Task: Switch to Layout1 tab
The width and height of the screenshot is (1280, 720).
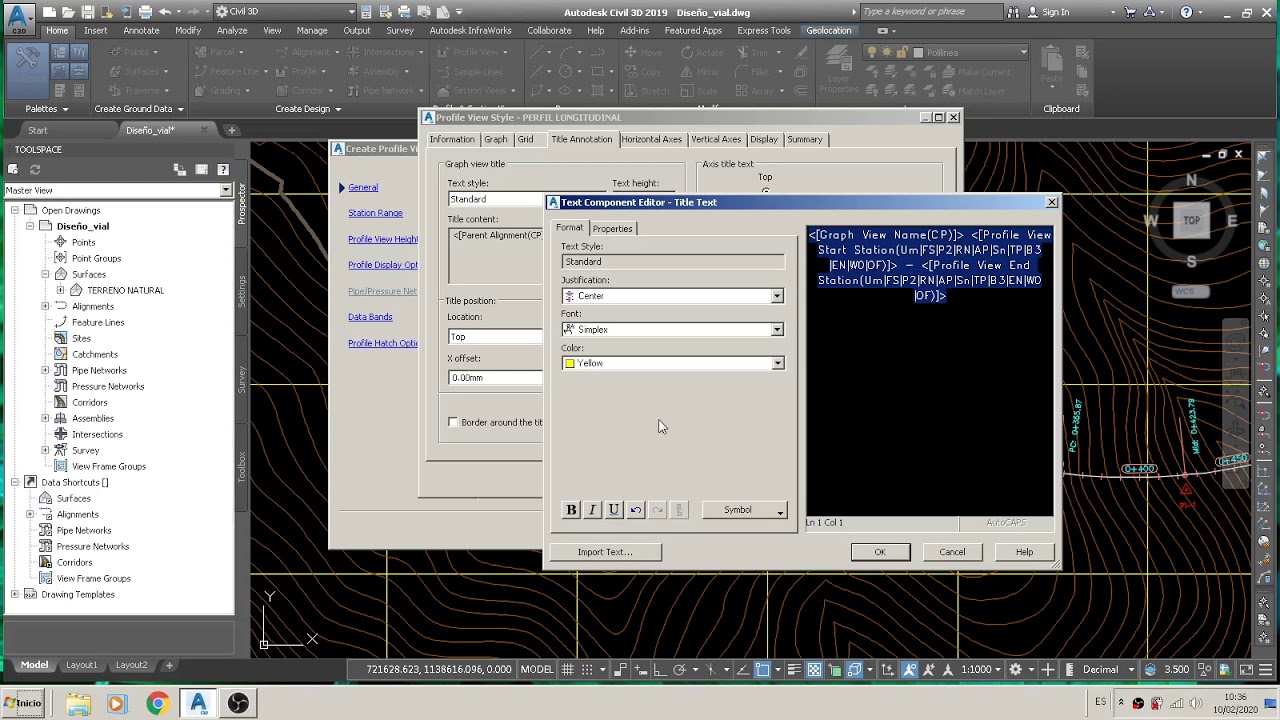Action: (x=82, y=665)
